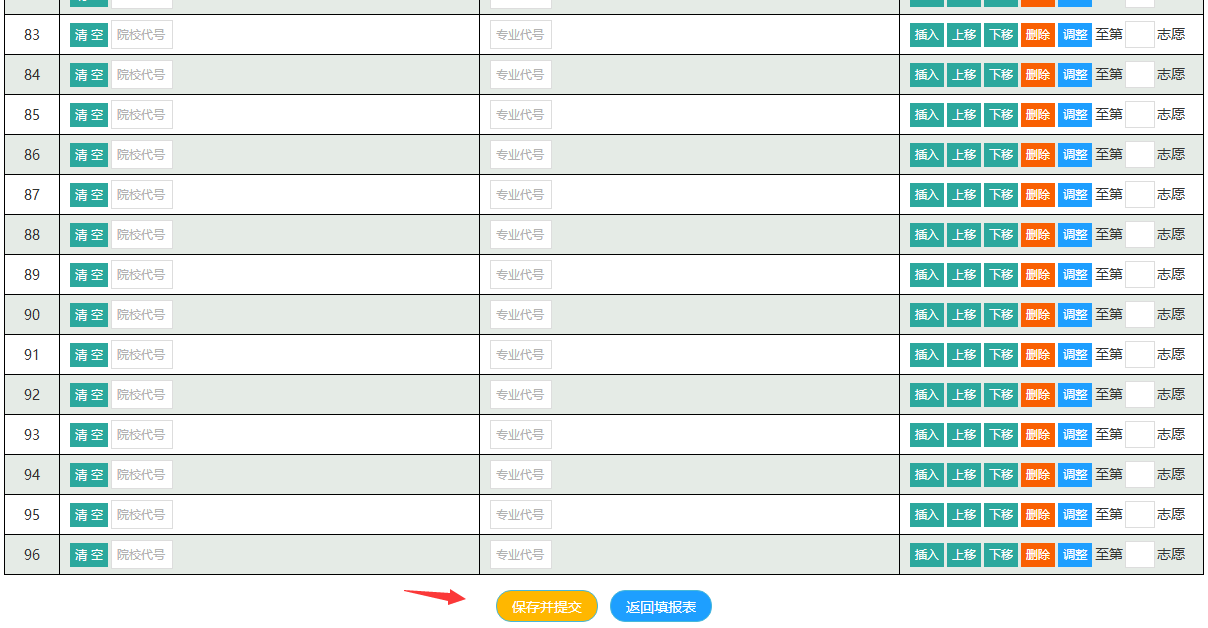This screenshot has height=628, width=1208.
Task: Click 插入 in row 92
Action: pyautogui.click(x=927, y=395)
